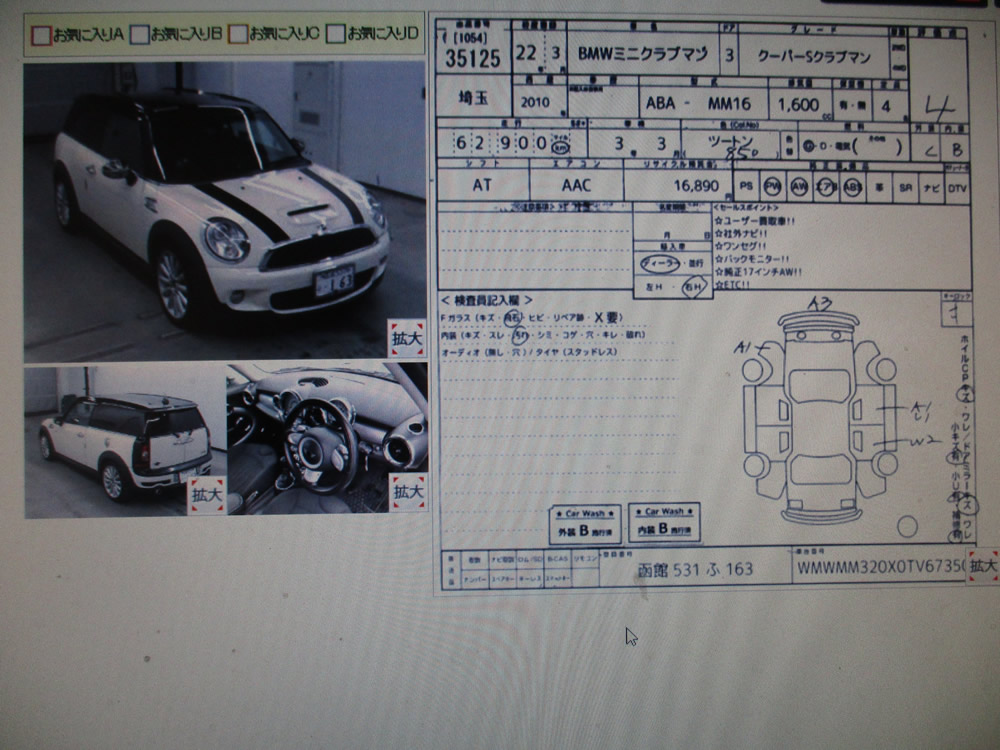Click the sales point ☆純正17インチAW!!
This screenshot has height=750, width=1000.
pyautogui.click(x=758, y=272)
